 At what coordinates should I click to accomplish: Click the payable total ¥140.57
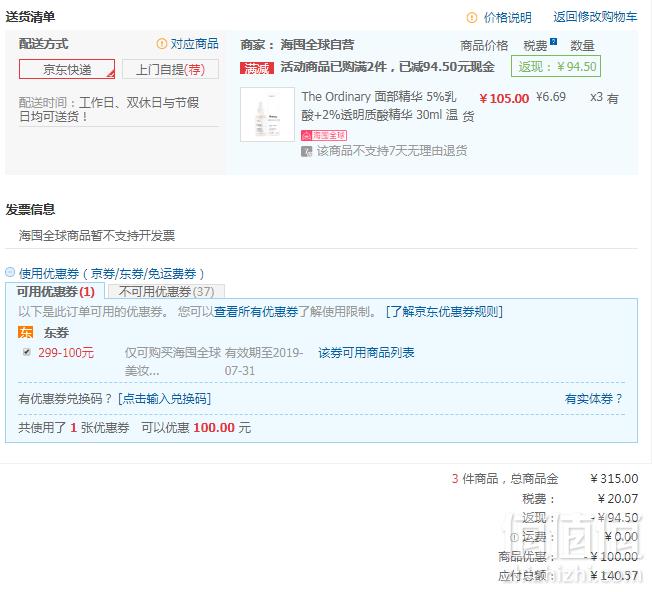click(x=614, y=575)
